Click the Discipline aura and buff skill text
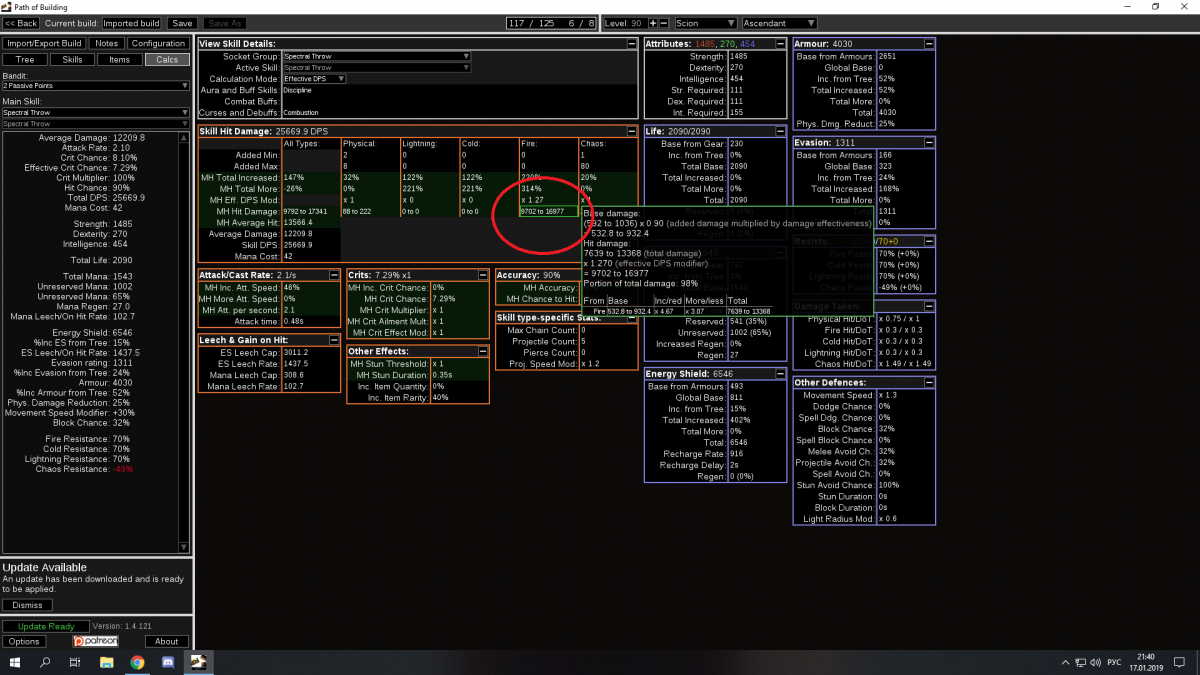 click(x=297, y=90)
